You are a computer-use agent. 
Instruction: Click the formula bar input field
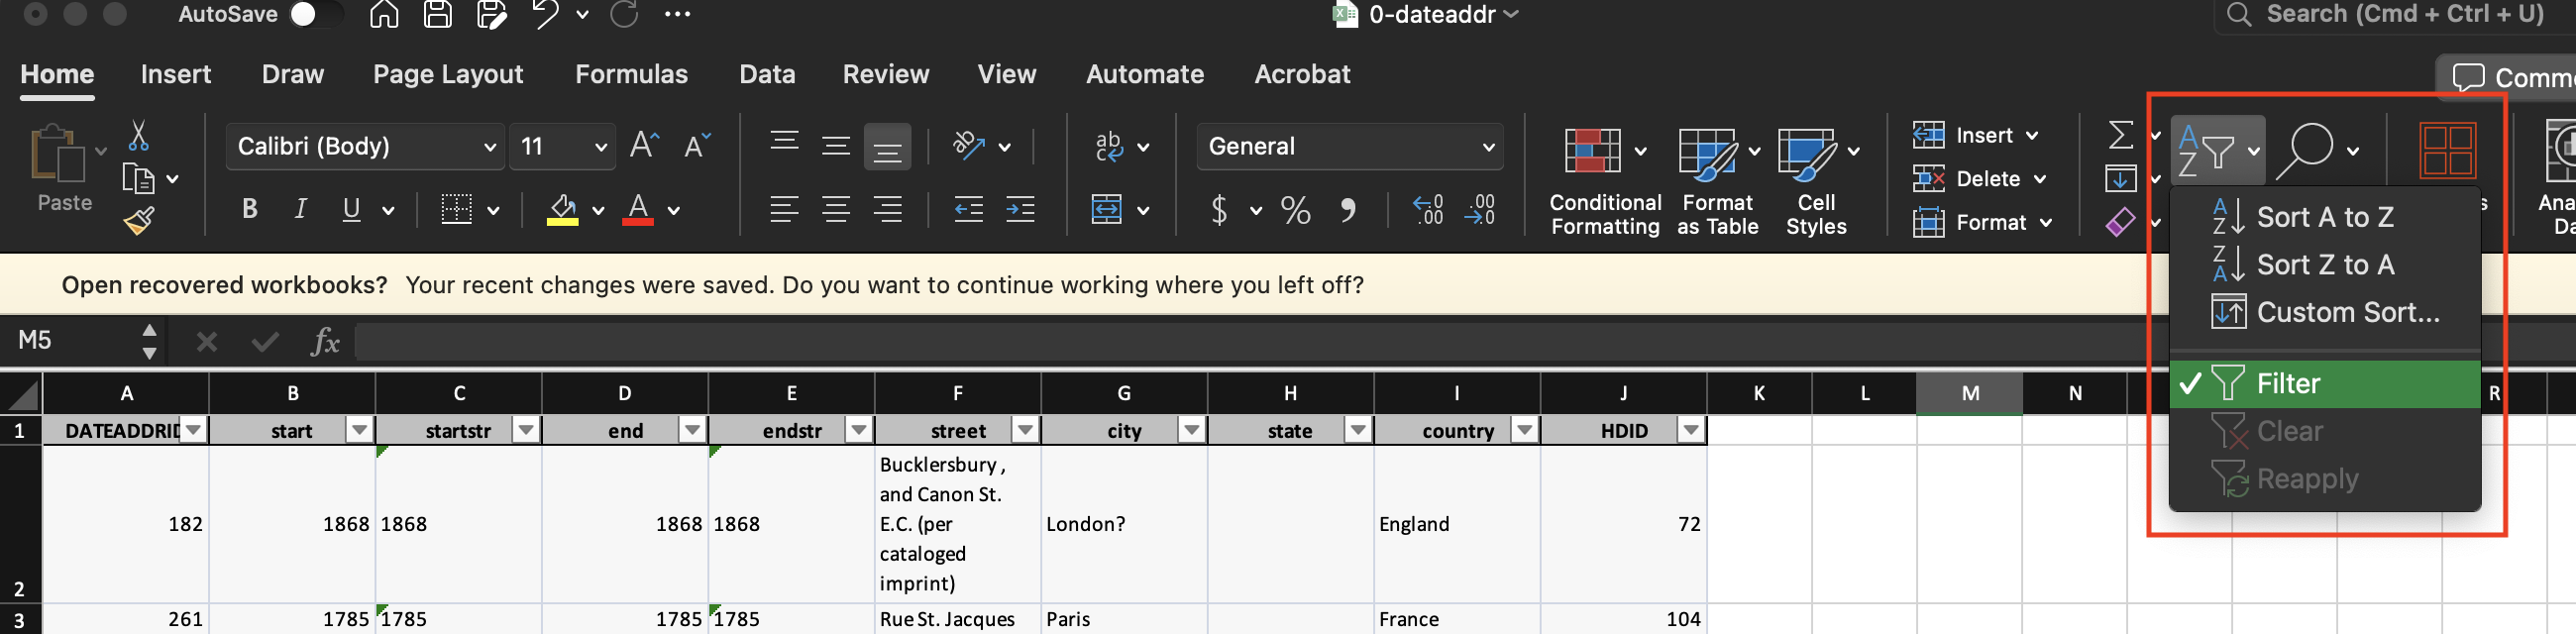pyautogui.click(x=1200, y=342)
